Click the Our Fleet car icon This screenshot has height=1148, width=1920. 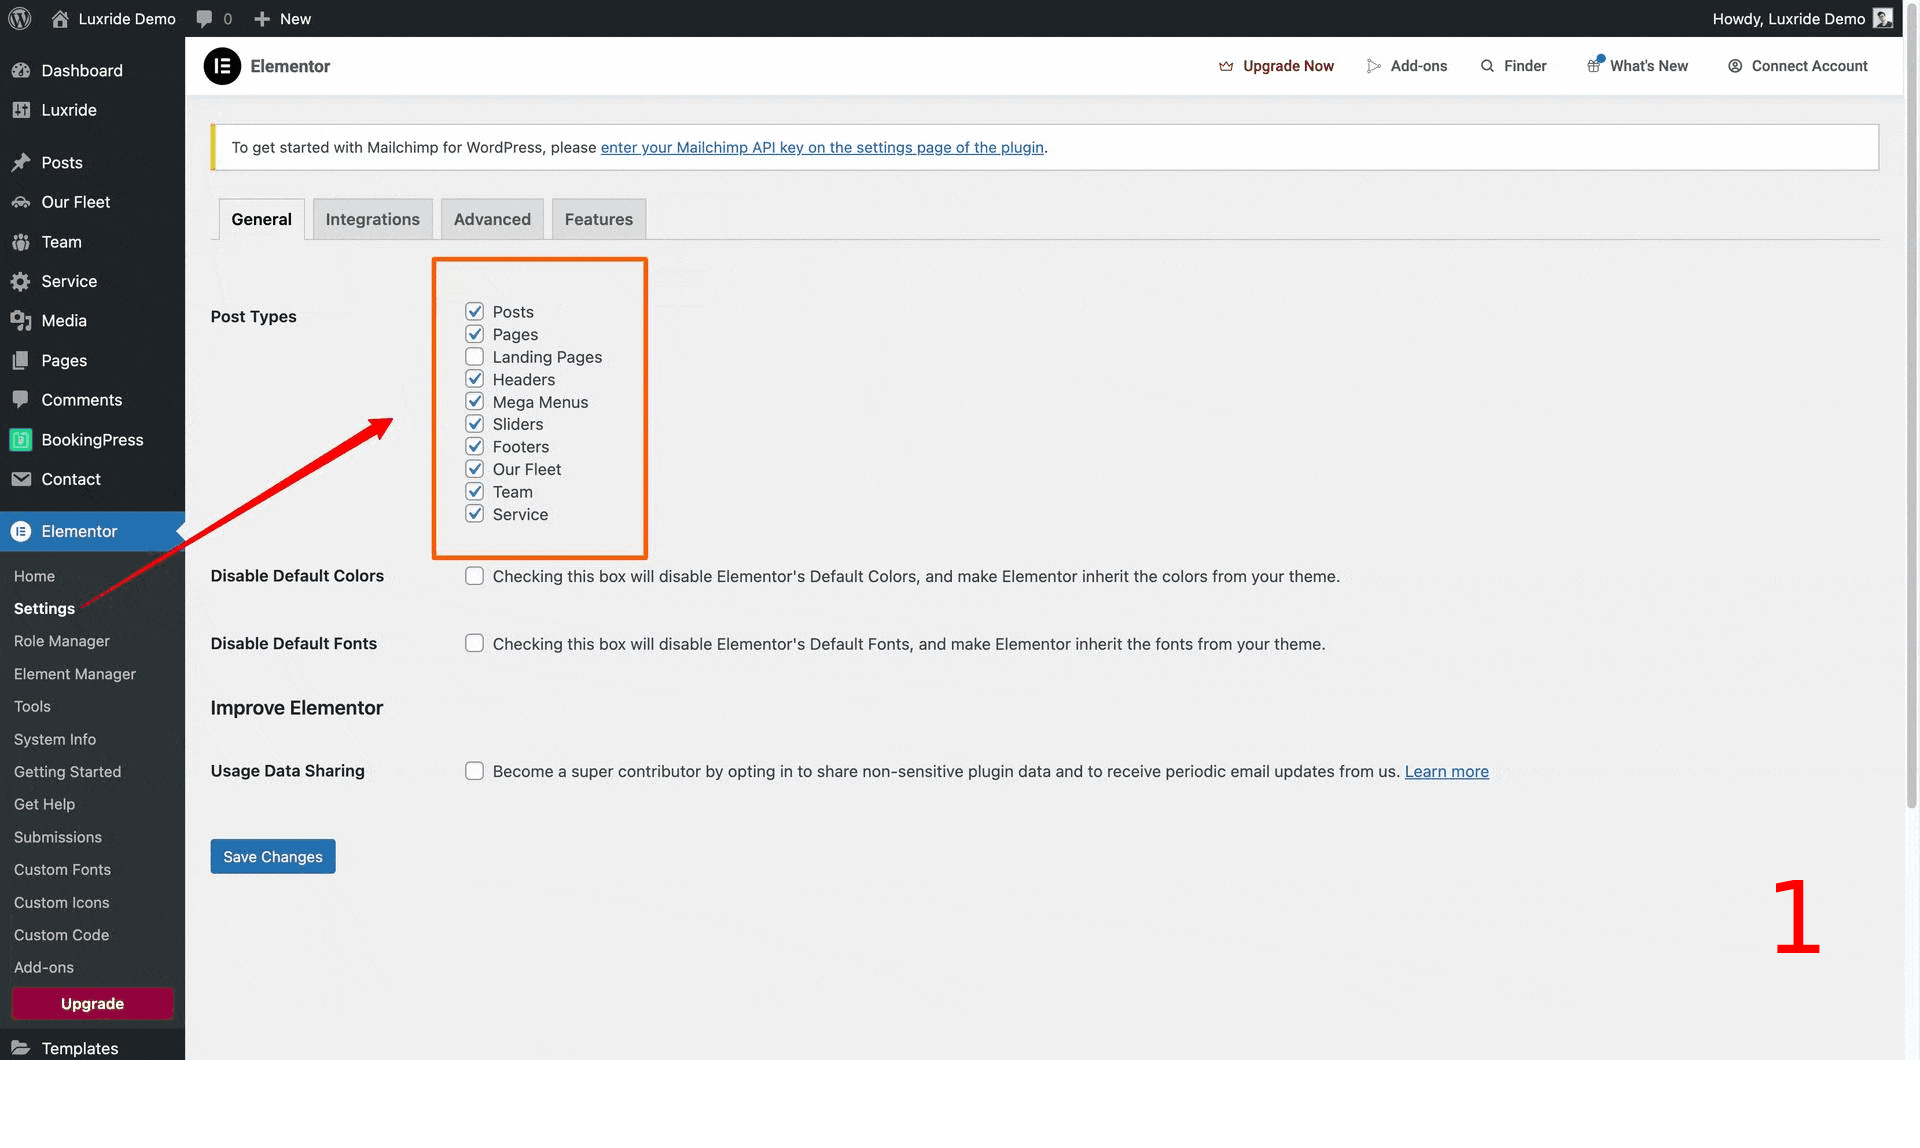[21, 202]
